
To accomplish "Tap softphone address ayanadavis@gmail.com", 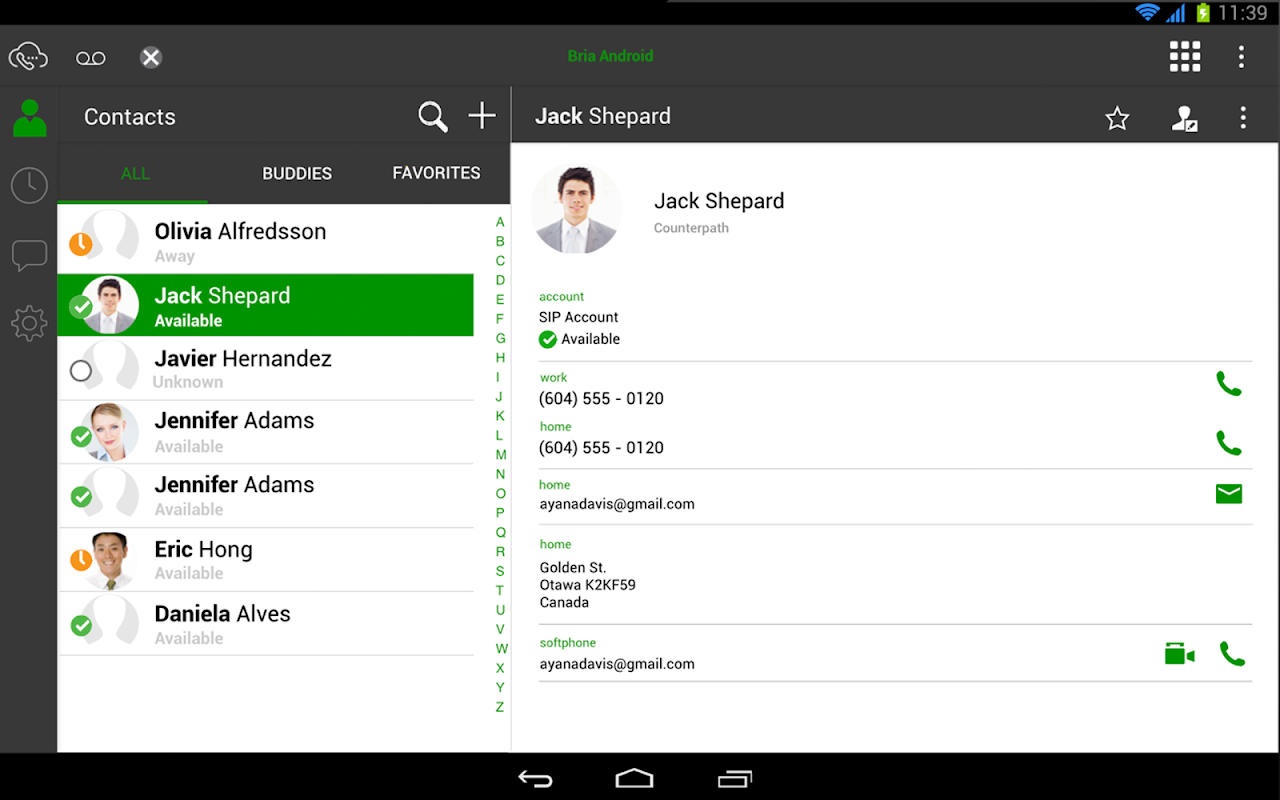I will click(617, 664).
